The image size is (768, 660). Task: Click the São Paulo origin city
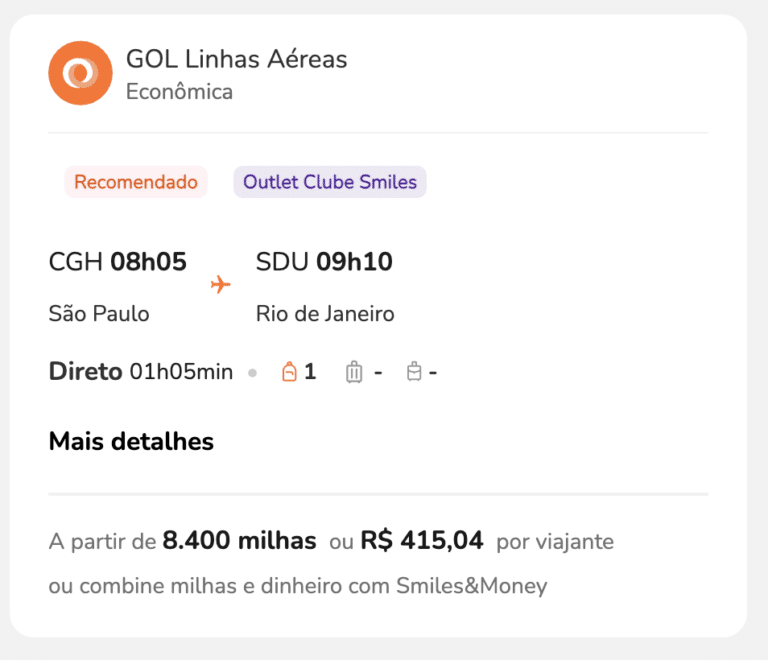click(x=99, y=313)
